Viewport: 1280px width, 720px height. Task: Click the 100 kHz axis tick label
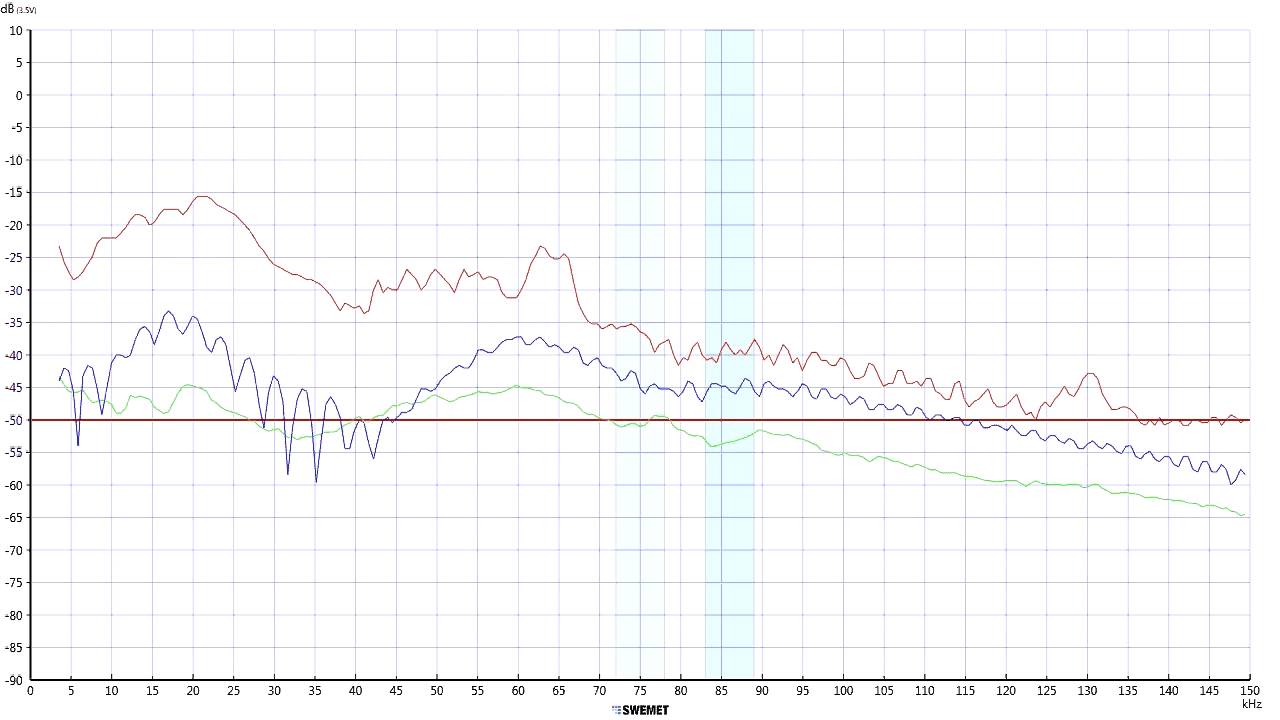(x=843, y=691)
